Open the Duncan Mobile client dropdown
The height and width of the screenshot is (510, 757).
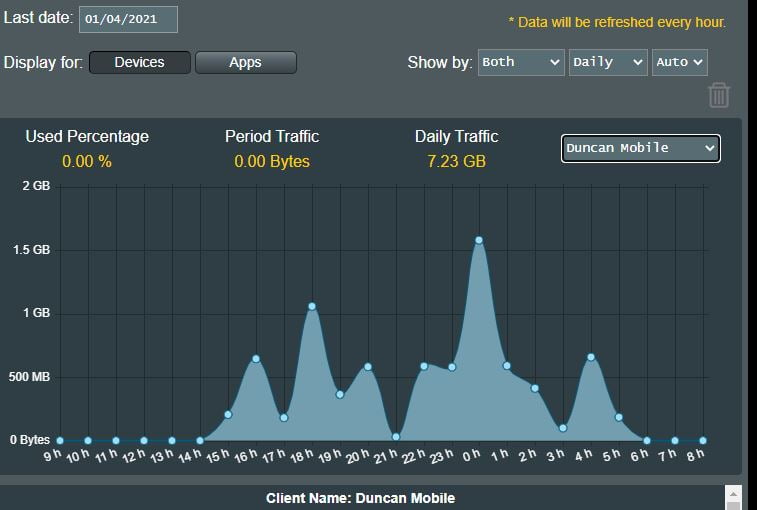640,148
